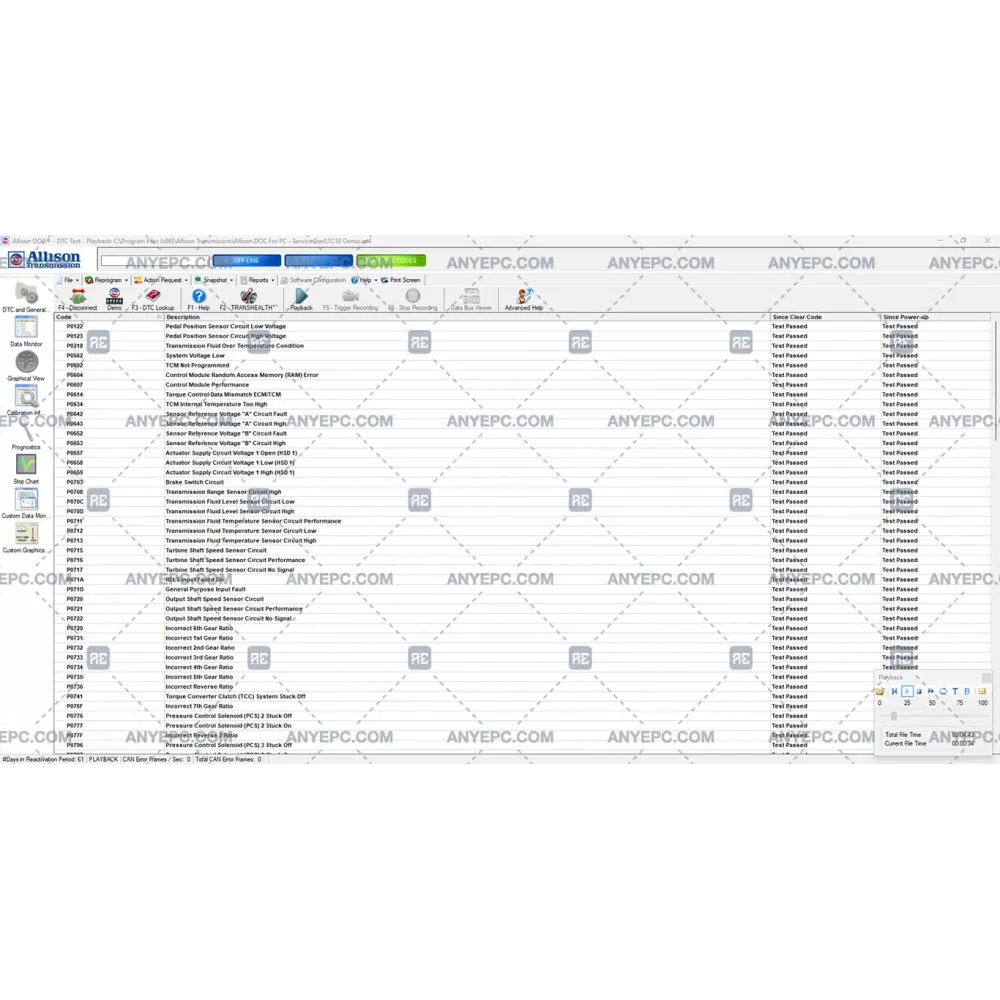Viewport: 1000px width, 1000px height.
Task: Expand the Reprogram dropdown menu
Action: tap(108, 281)
